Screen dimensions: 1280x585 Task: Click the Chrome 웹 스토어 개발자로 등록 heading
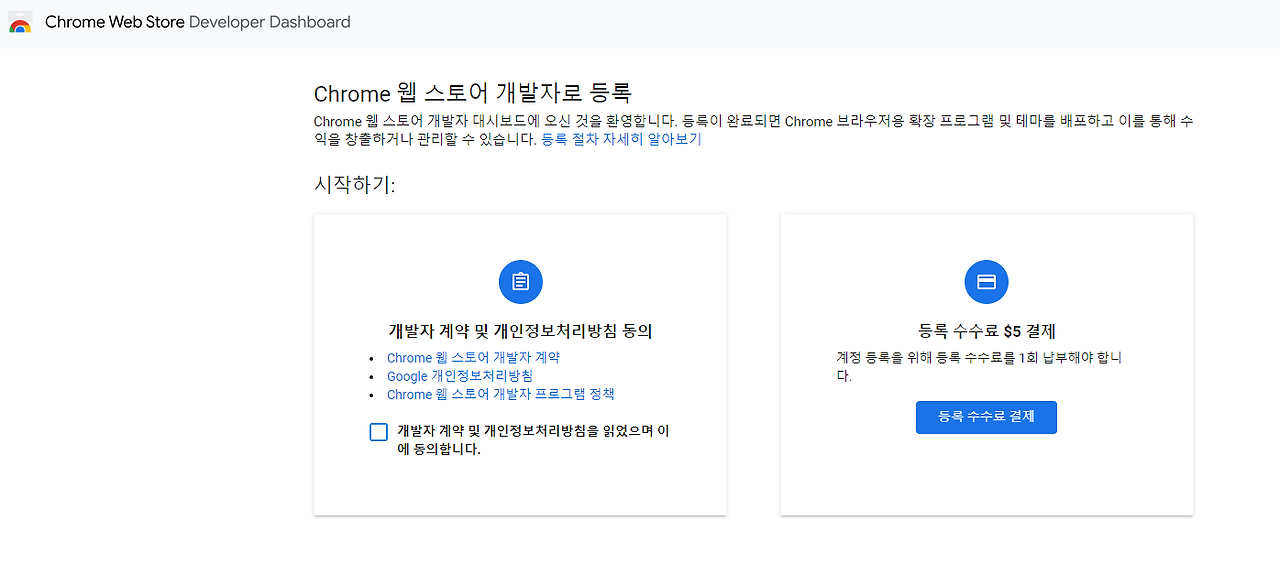[x=473, y=94]
